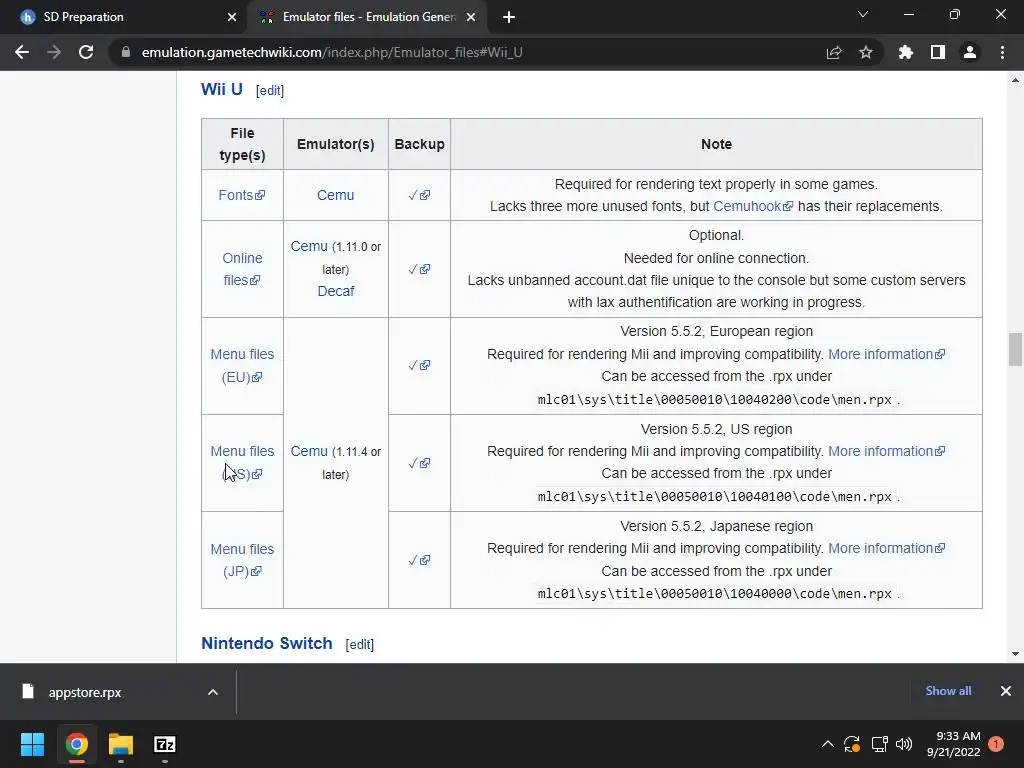Image resolution: width=1024 pixels, height=768 pixels.
Task: Click the mlc01 10040100 men.rpx path text
Action: [714, 497]
